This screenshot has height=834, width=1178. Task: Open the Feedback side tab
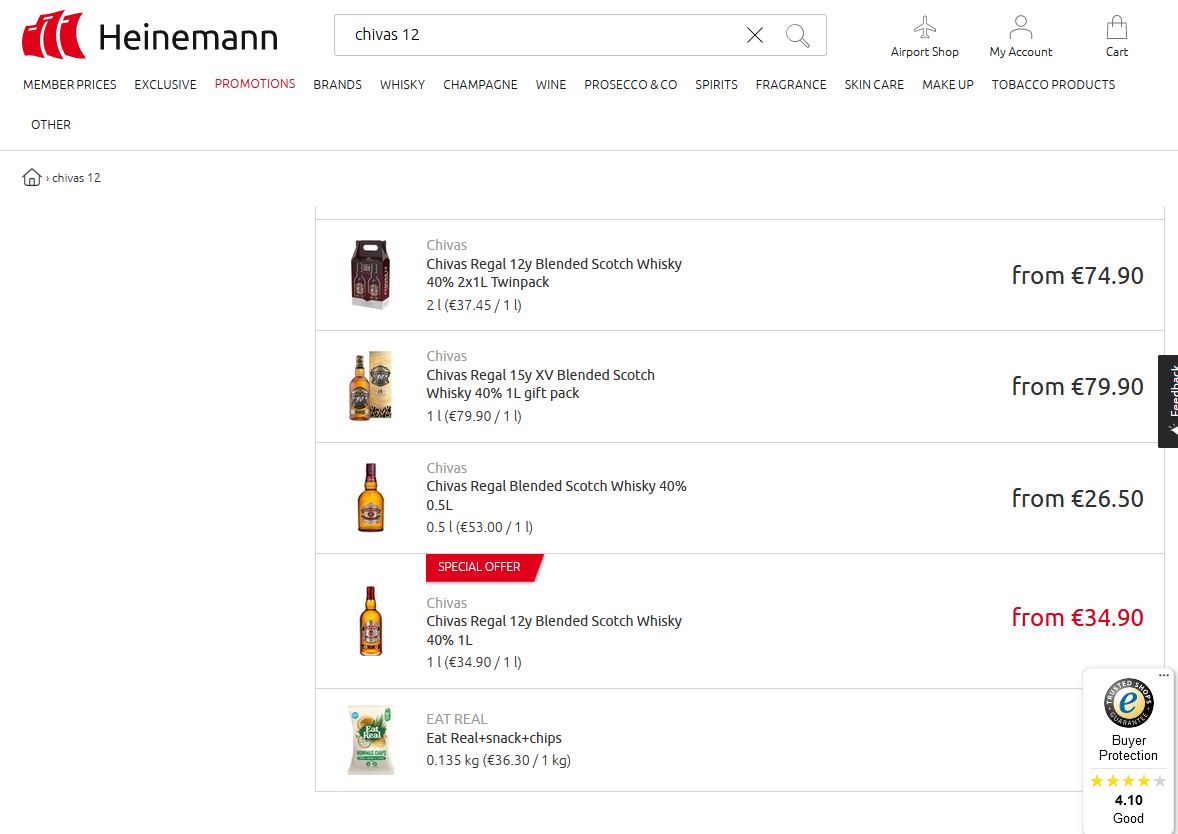coord(1167,401)
